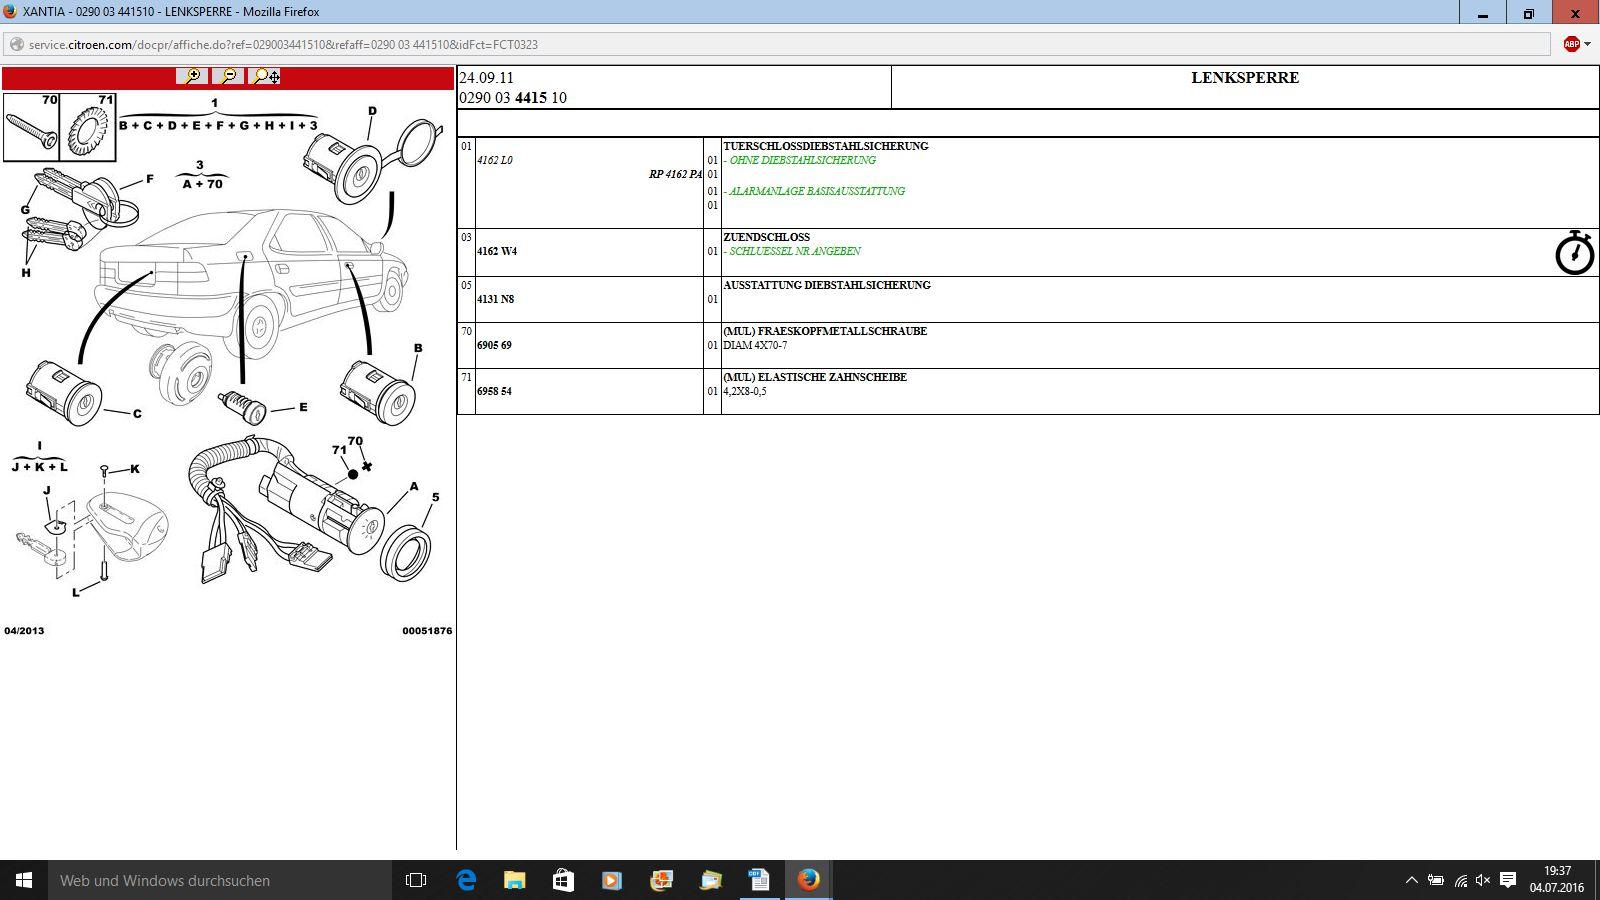Launch Microsoft Edge from taskbar
The image size is (1600, 900).
point(465,880)
